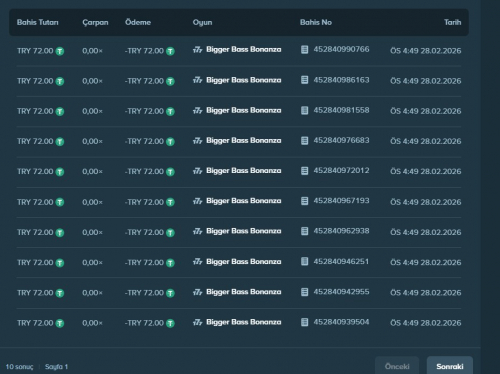Screen dimensions: 500x374
Task: Click slot game icon in row 452840946251
Action: 198,262
